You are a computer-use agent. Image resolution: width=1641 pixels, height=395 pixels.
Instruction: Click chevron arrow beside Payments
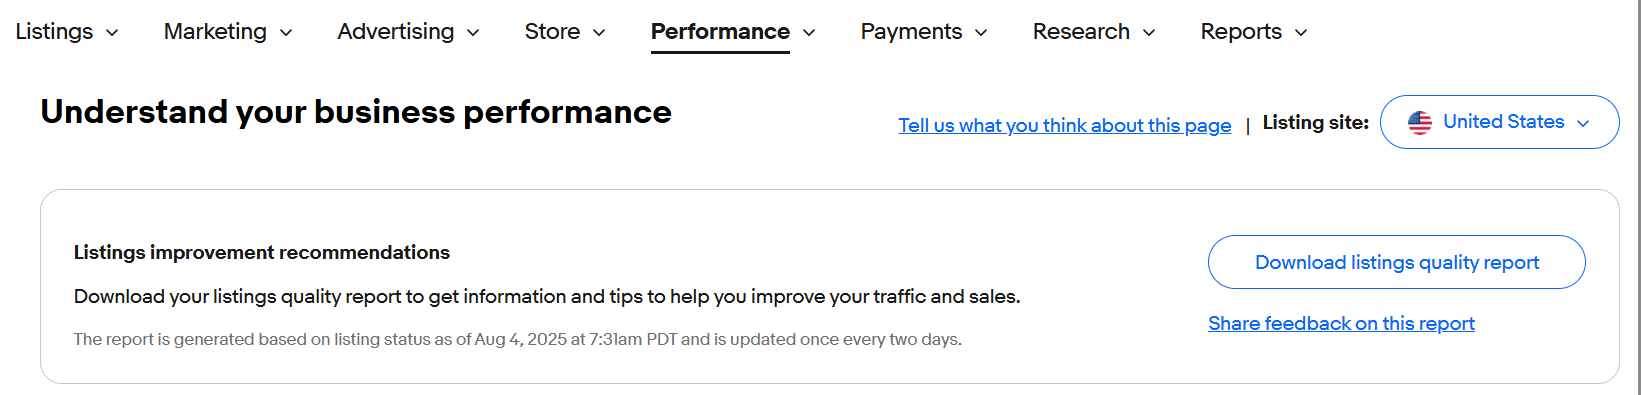click(981, 33)
